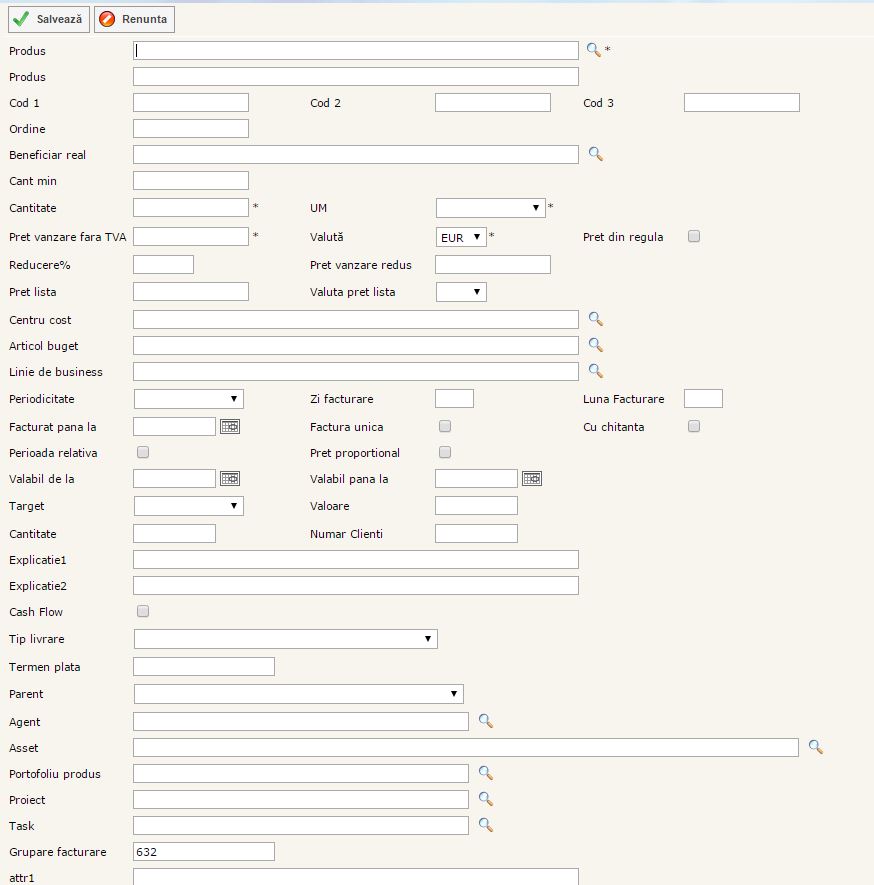Check the Cu chitanta option
Screen dimensions: 874x885
click(694, 427)
